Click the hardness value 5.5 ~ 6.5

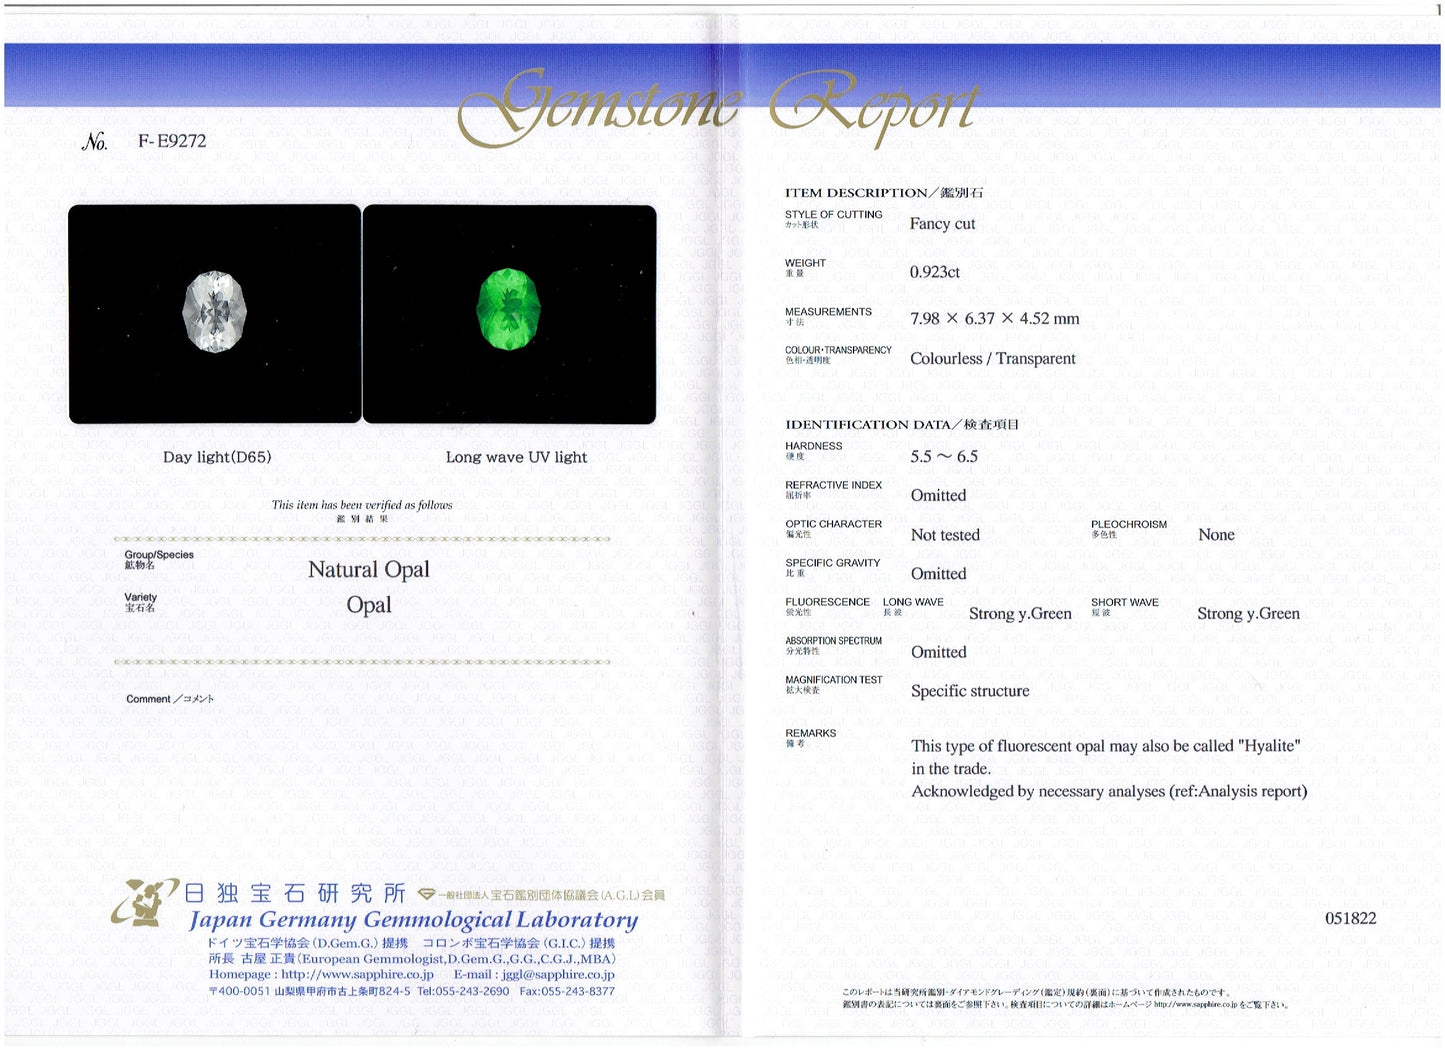tap(943, 456)
